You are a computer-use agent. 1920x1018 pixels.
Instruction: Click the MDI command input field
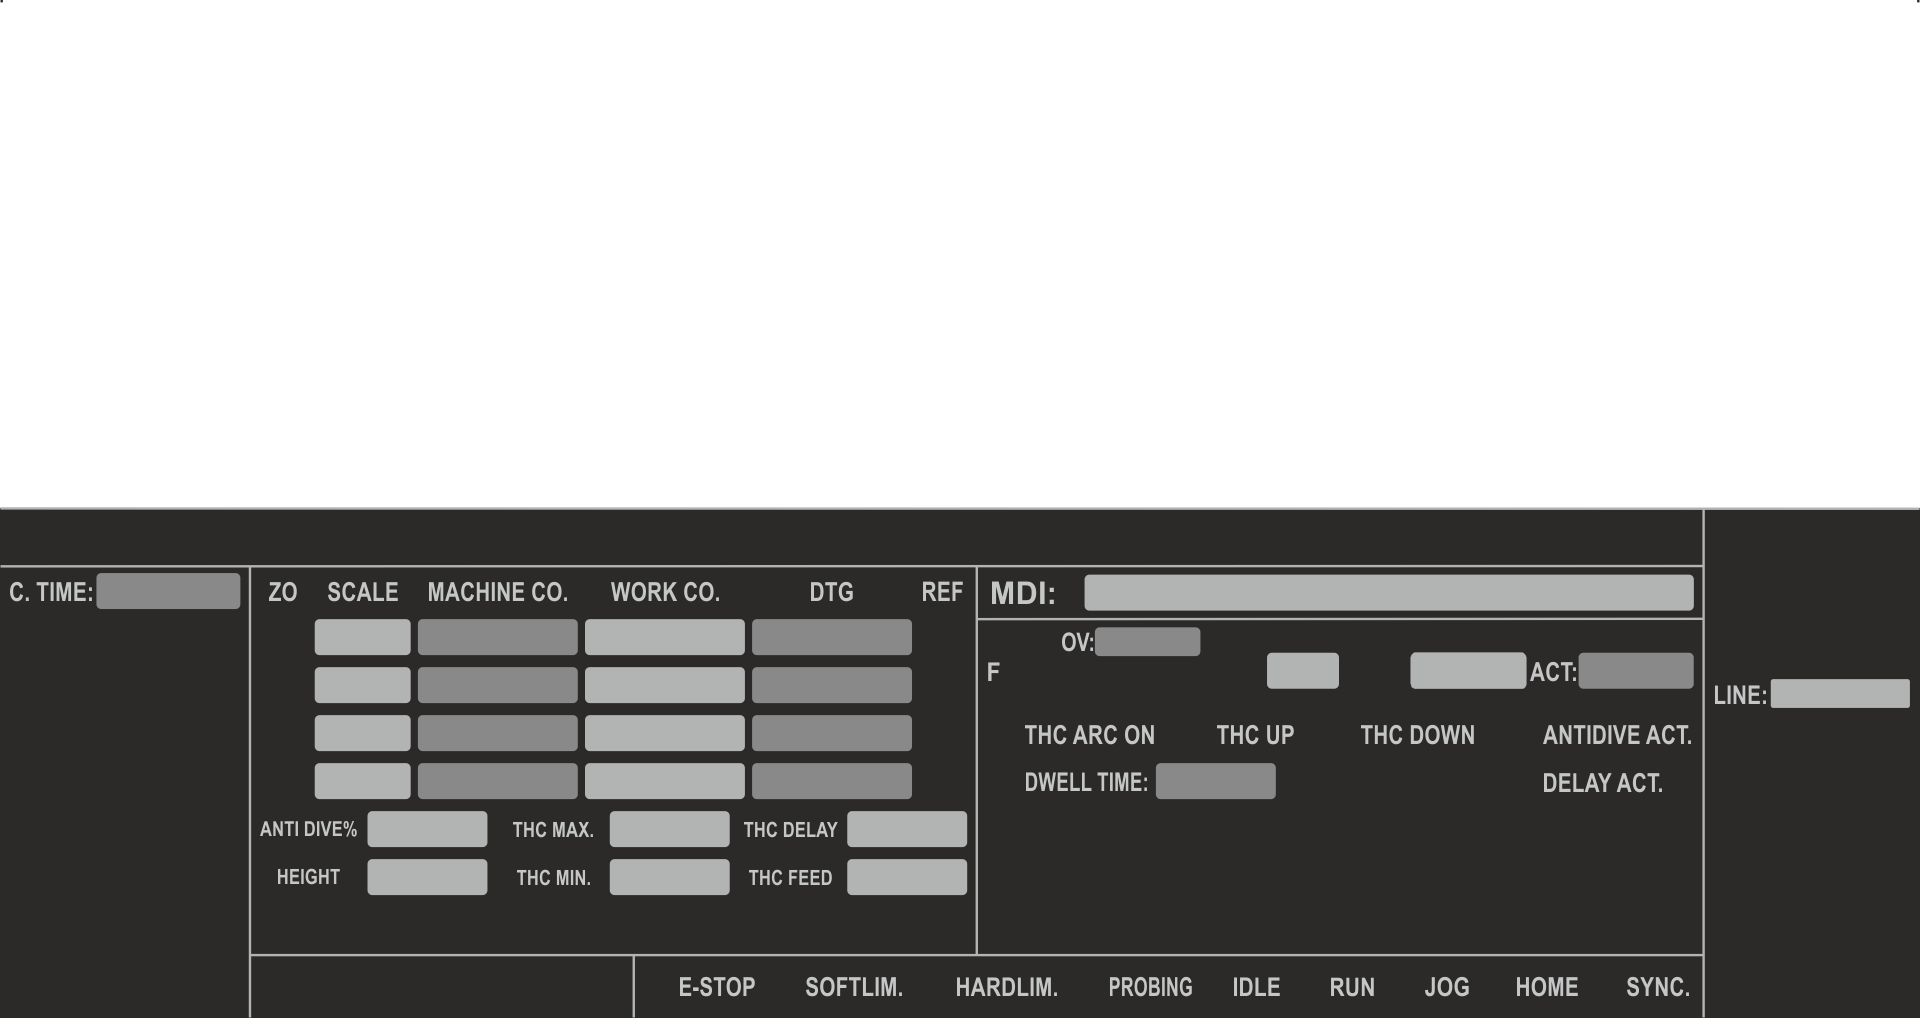[1388, 593]
